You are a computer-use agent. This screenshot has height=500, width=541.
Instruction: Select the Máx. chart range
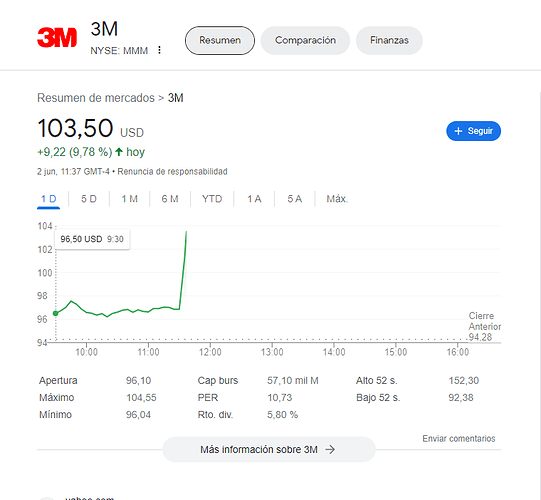click(x=337, y=199)
